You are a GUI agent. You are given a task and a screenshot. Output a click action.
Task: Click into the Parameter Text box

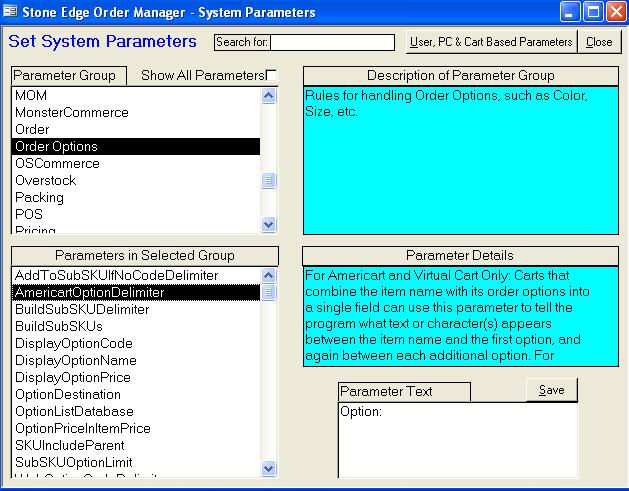458,440
